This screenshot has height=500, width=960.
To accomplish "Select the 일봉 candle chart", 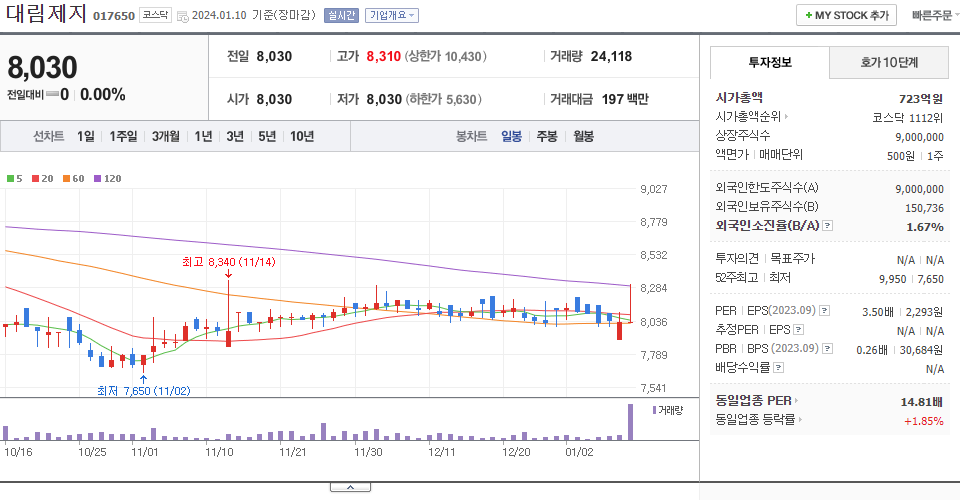I will point(511,136).
